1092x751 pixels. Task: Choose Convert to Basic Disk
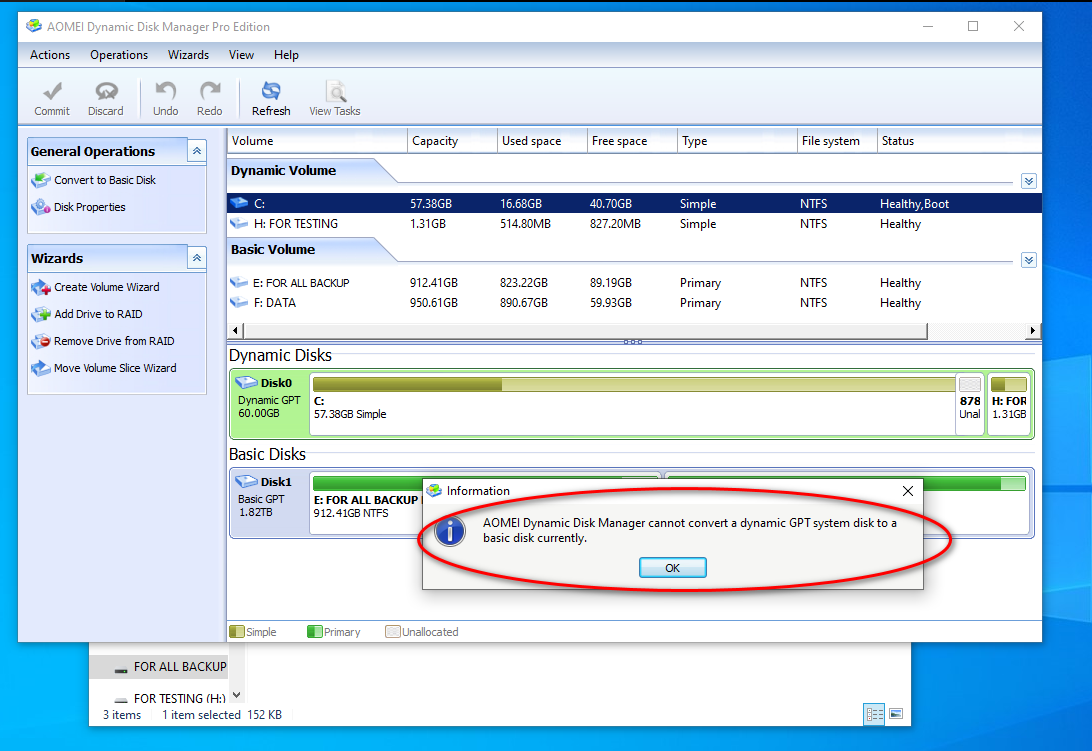click(94, 180)
